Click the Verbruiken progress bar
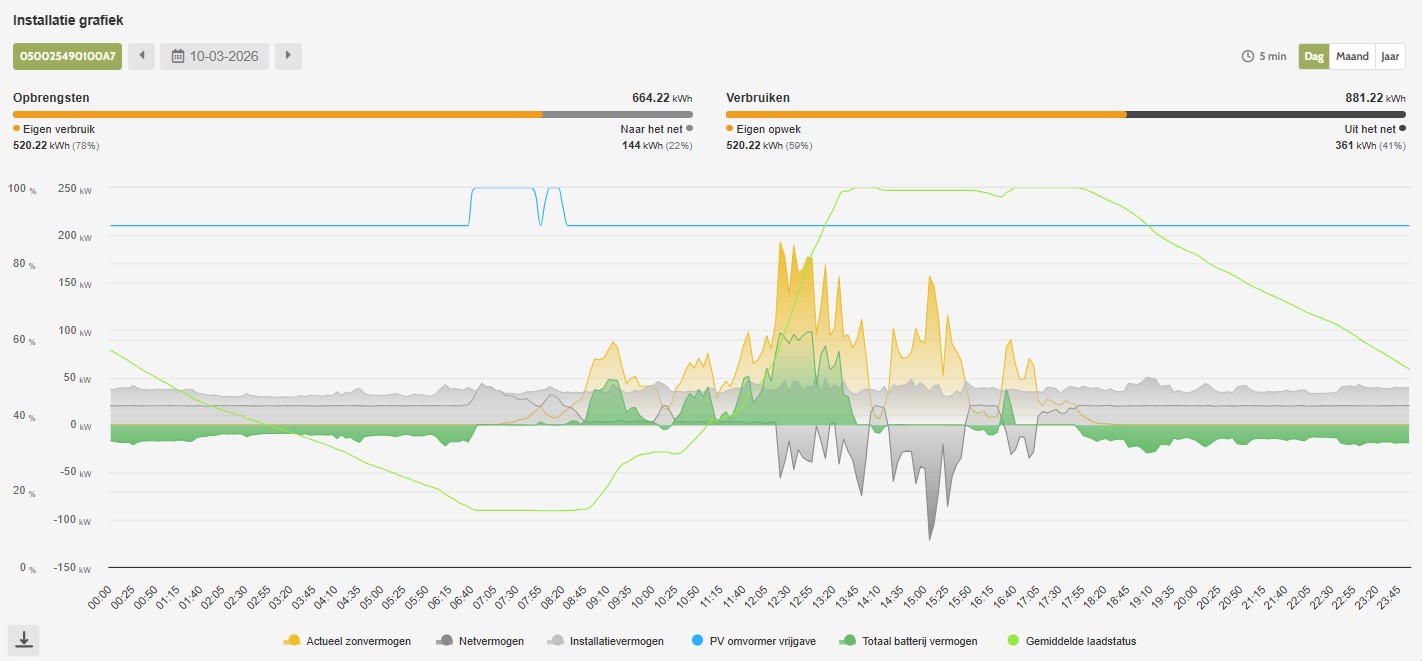This screenshot has width=1422, height=661. pos(1065,114)
